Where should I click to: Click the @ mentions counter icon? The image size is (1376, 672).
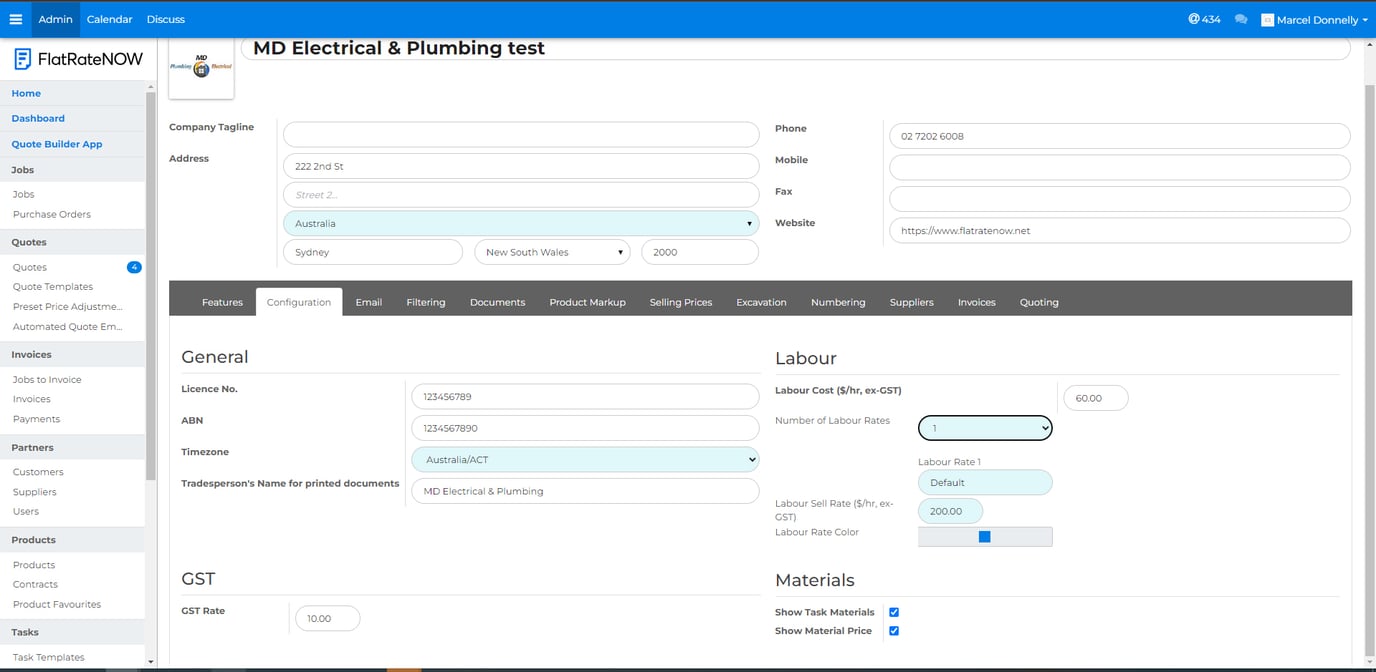[x=1194, y=19]
